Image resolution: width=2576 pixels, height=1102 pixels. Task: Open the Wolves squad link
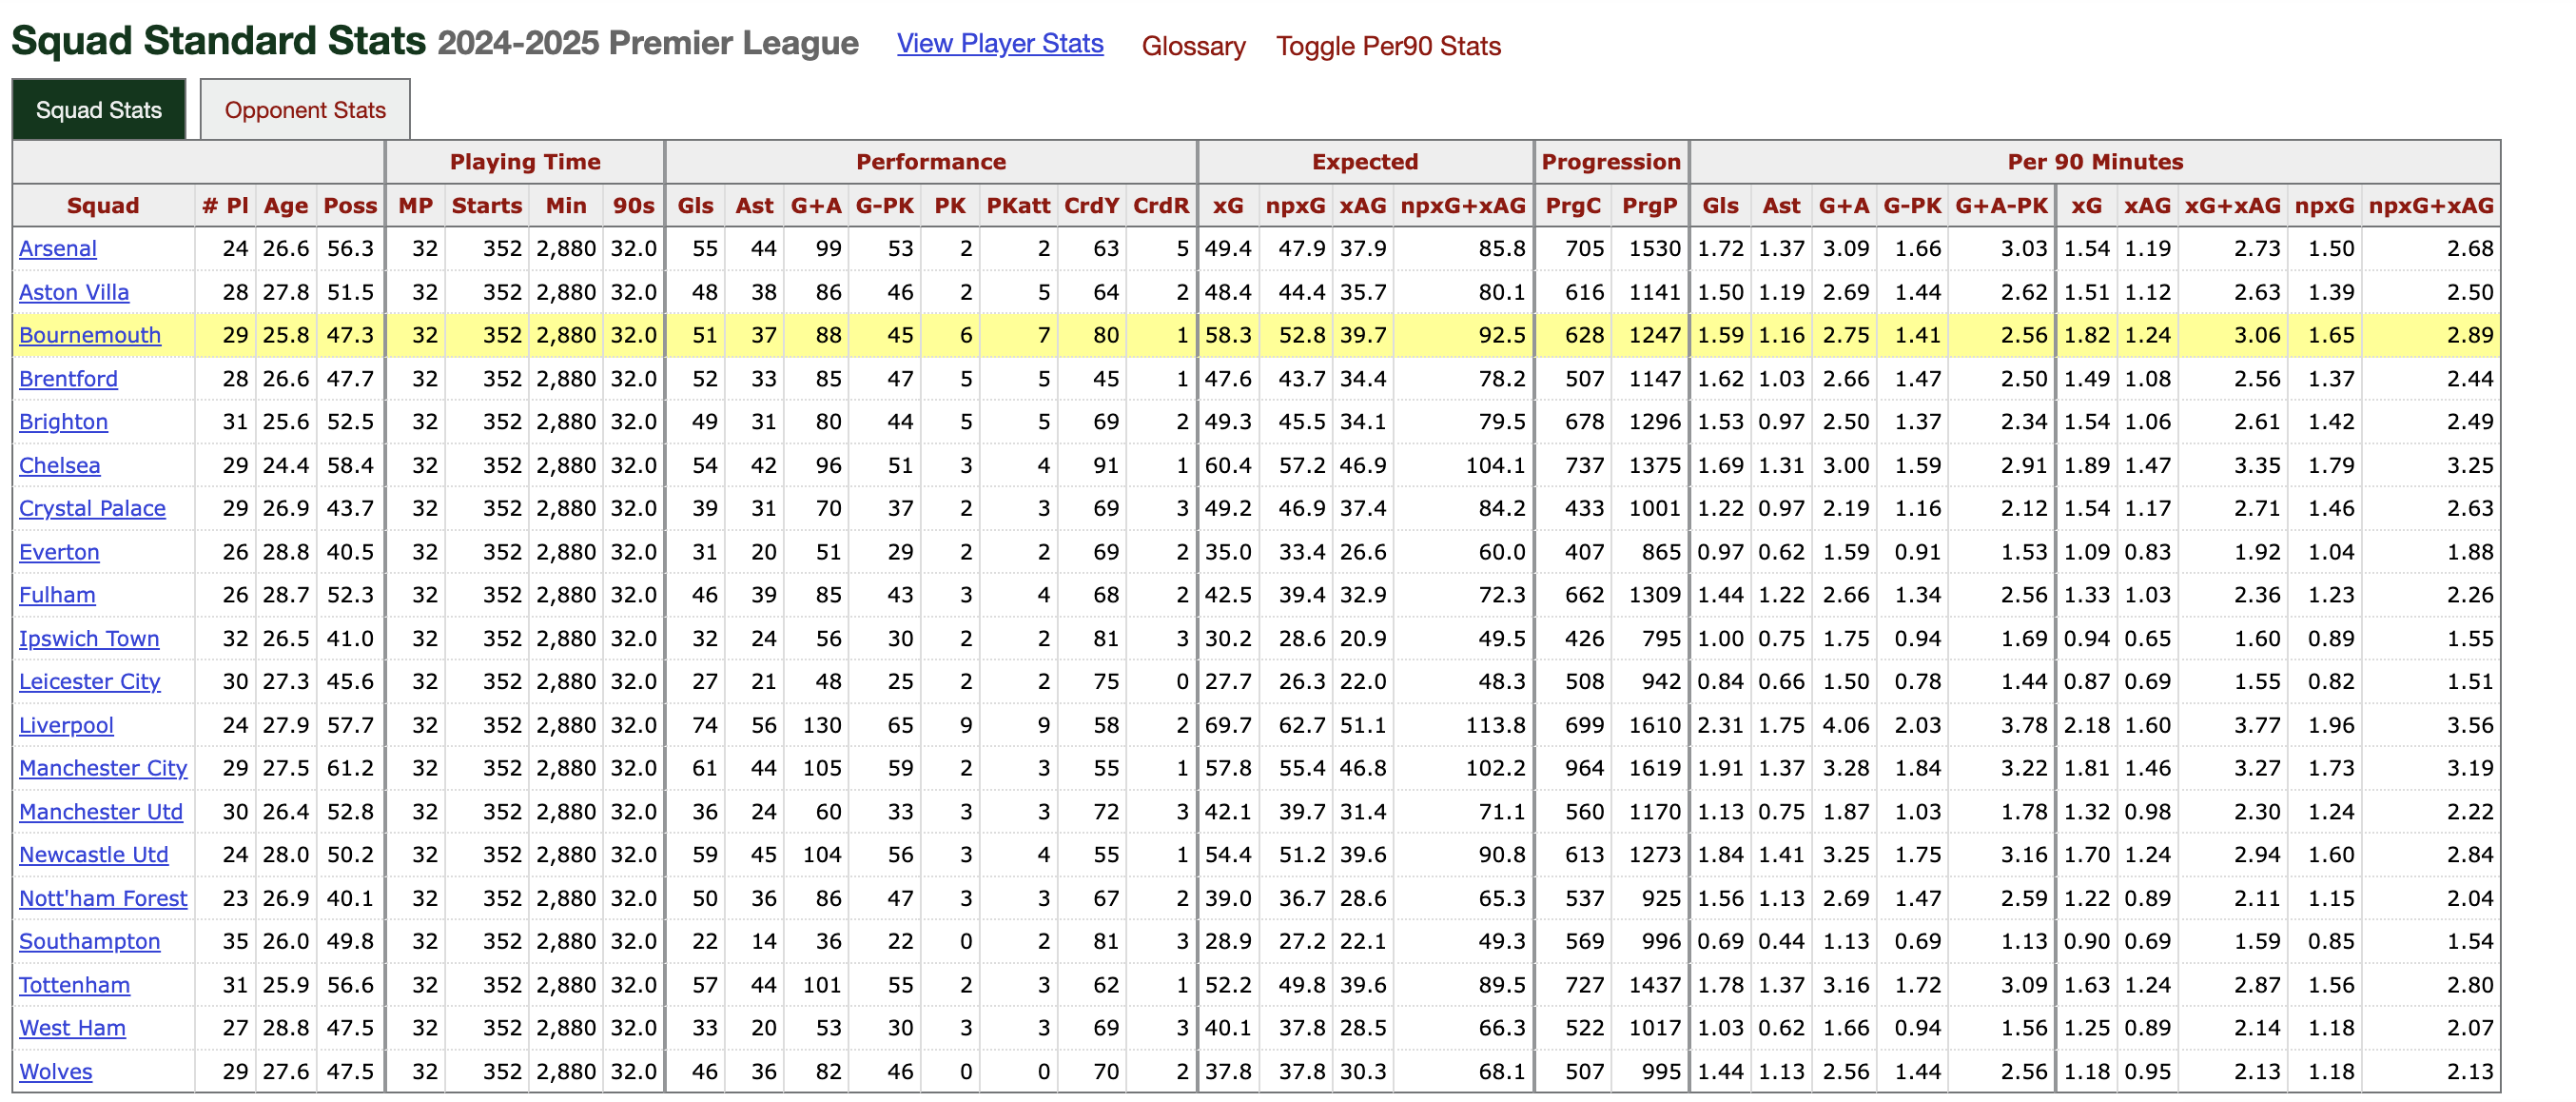pyautogui.click(x=56, y=1071)
